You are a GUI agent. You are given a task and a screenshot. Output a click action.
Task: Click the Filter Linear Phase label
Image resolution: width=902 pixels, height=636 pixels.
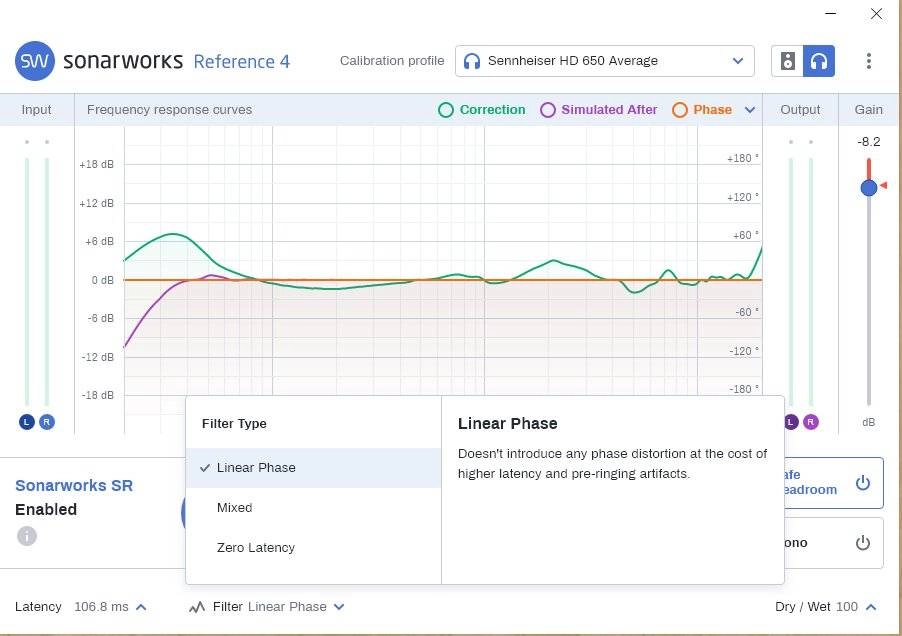(270, 607)
